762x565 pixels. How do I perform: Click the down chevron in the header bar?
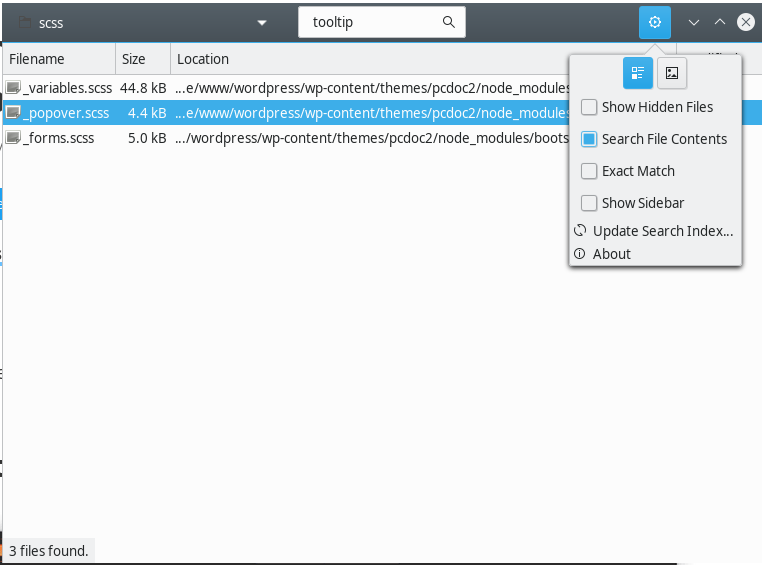pos(694,22)
